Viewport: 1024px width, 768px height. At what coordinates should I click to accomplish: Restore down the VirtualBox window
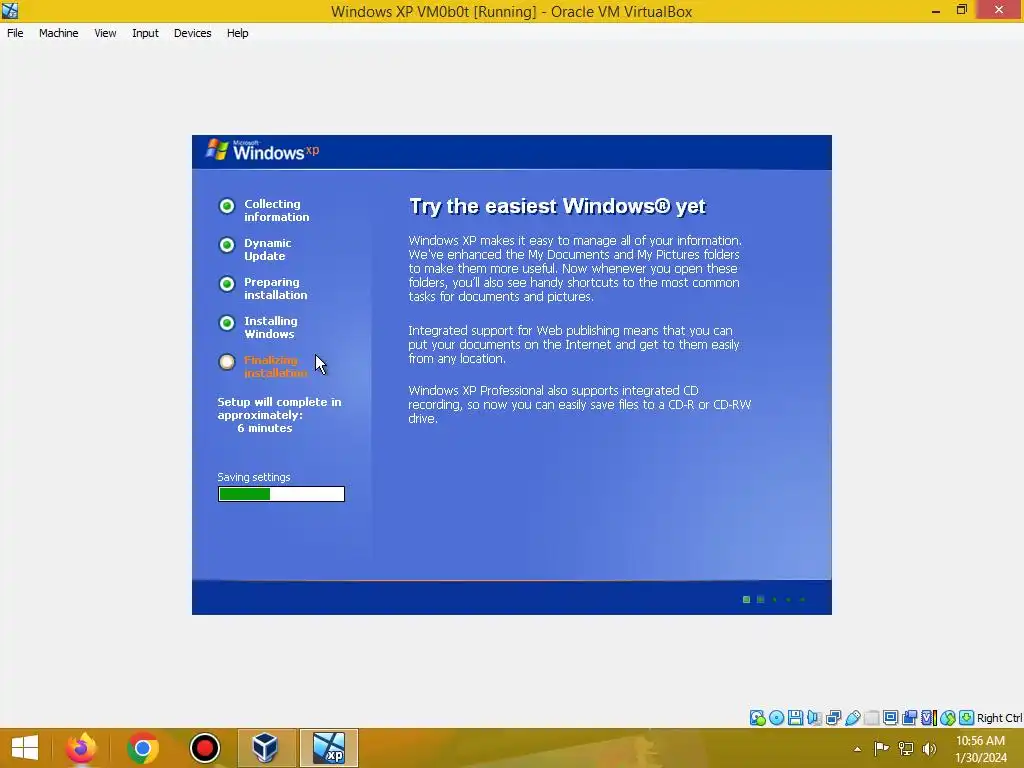pyautogui.click(x=961, y=10)
